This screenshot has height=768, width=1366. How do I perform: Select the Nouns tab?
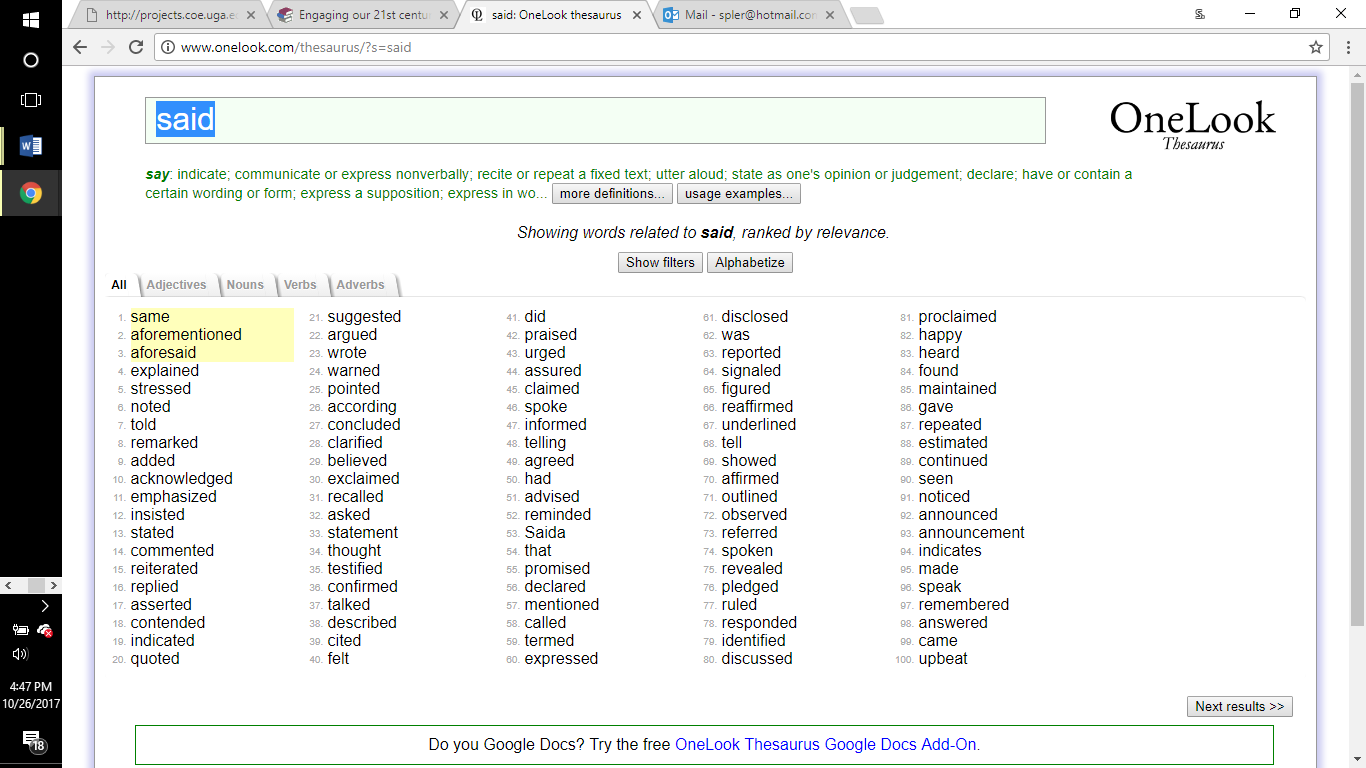point(245,285)
